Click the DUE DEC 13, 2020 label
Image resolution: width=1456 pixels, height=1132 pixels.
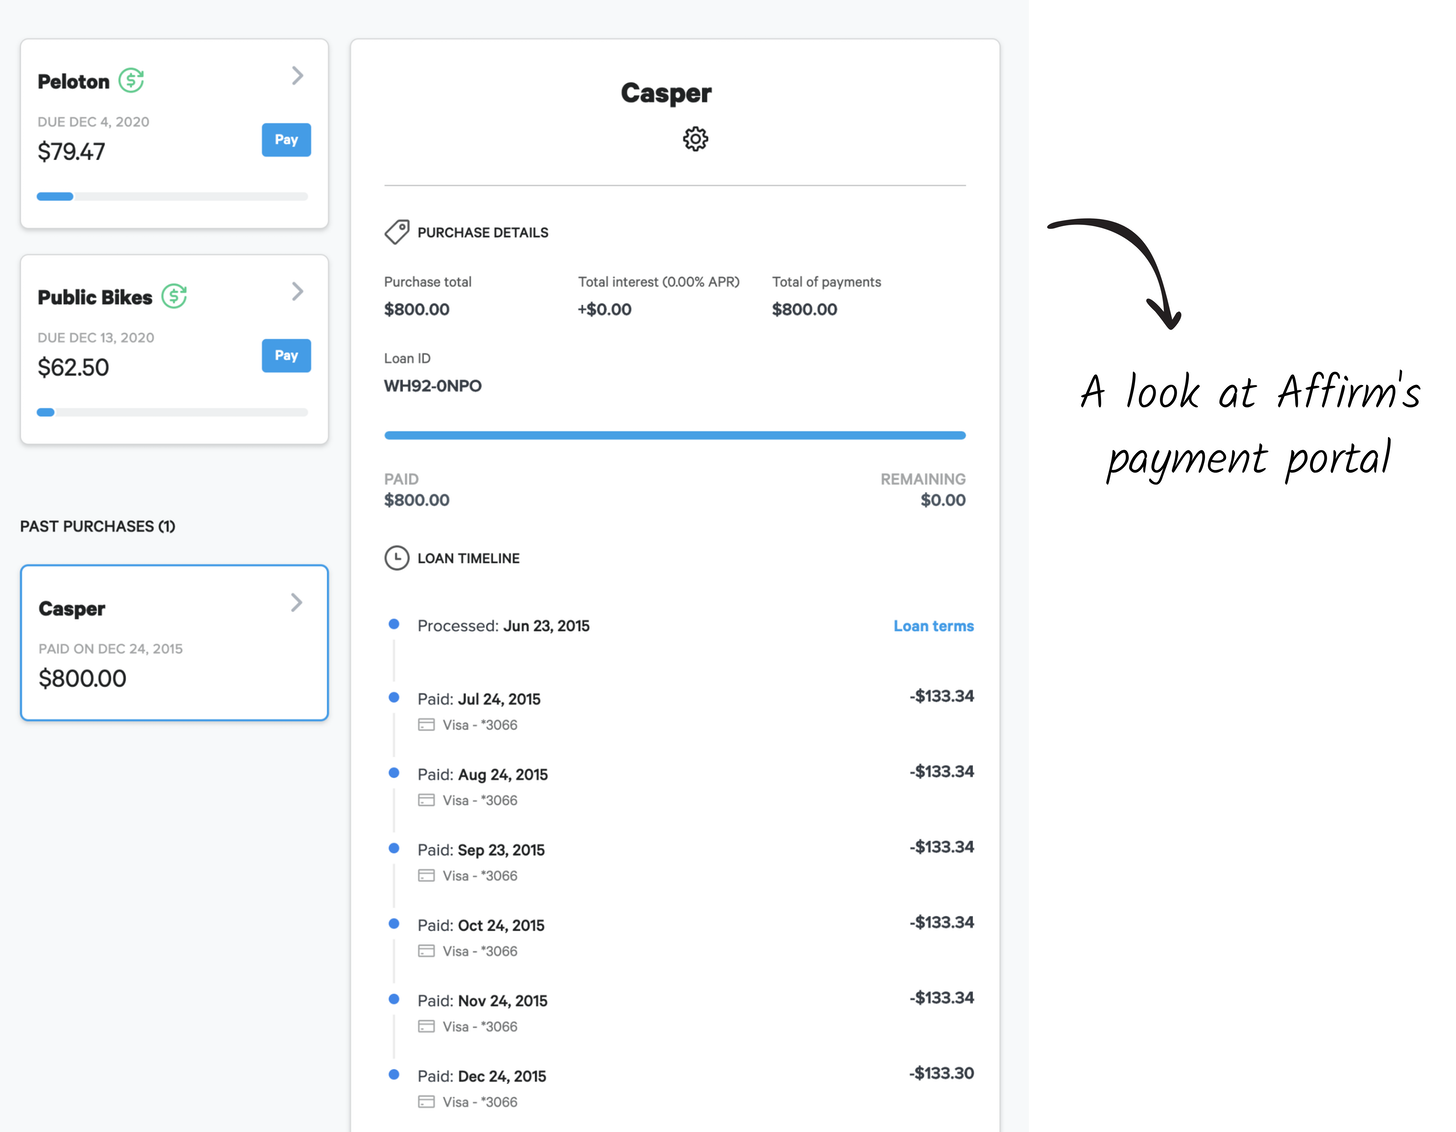96,338
